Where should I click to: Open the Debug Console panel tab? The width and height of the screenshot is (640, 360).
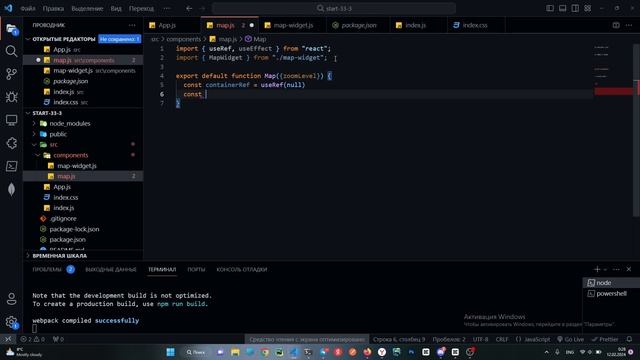point(242,269)
